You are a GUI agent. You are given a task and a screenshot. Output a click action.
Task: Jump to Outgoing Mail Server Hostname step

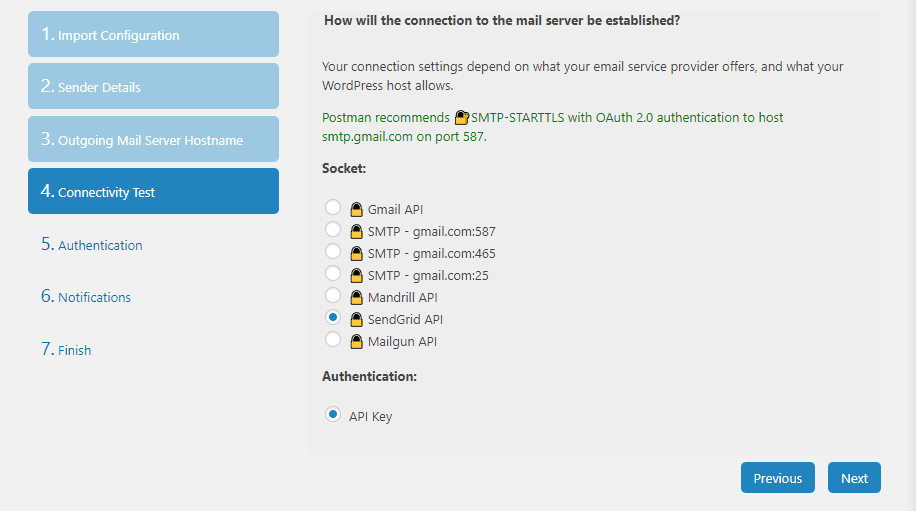point(153,140)
